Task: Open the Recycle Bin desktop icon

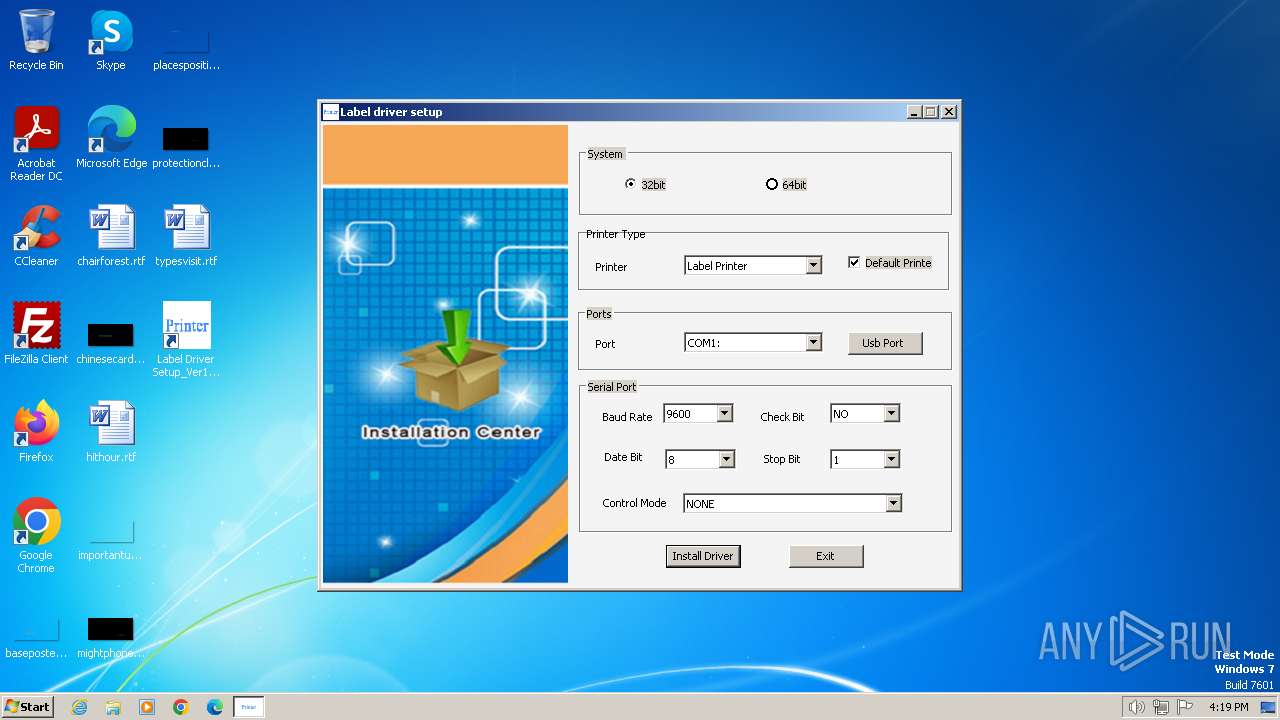Action: tap(36, 39)
